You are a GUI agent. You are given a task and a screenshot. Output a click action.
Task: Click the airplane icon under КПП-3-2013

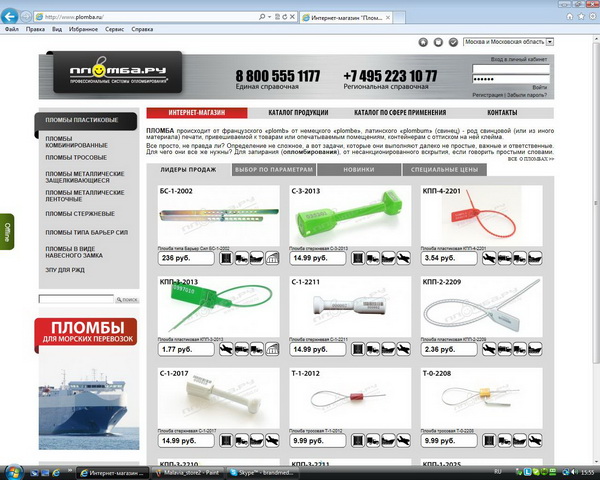[x=226, y=349]
